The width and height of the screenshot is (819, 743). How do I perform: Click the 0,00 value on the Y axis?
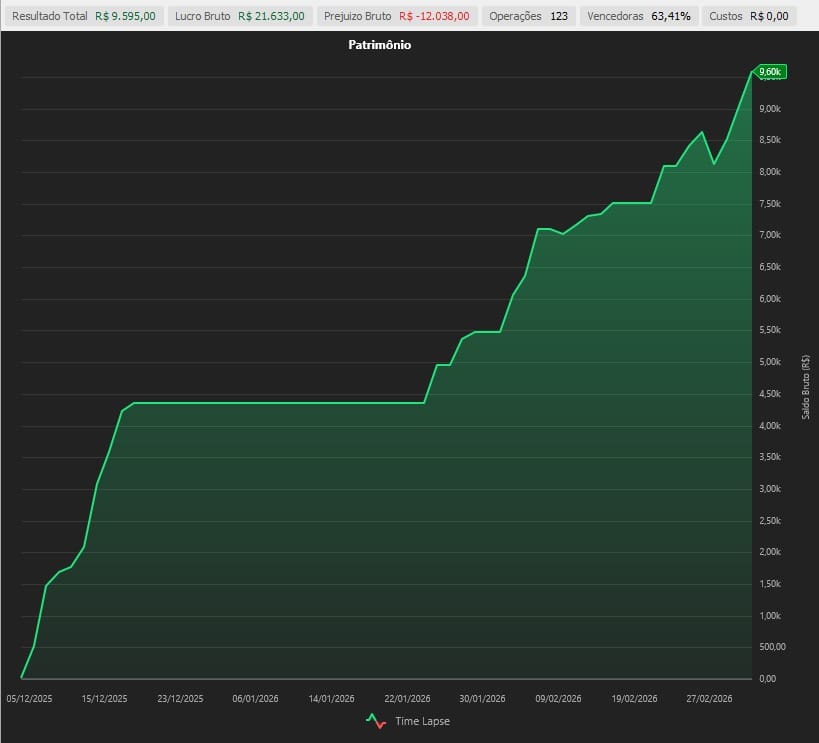pos(767,679)
